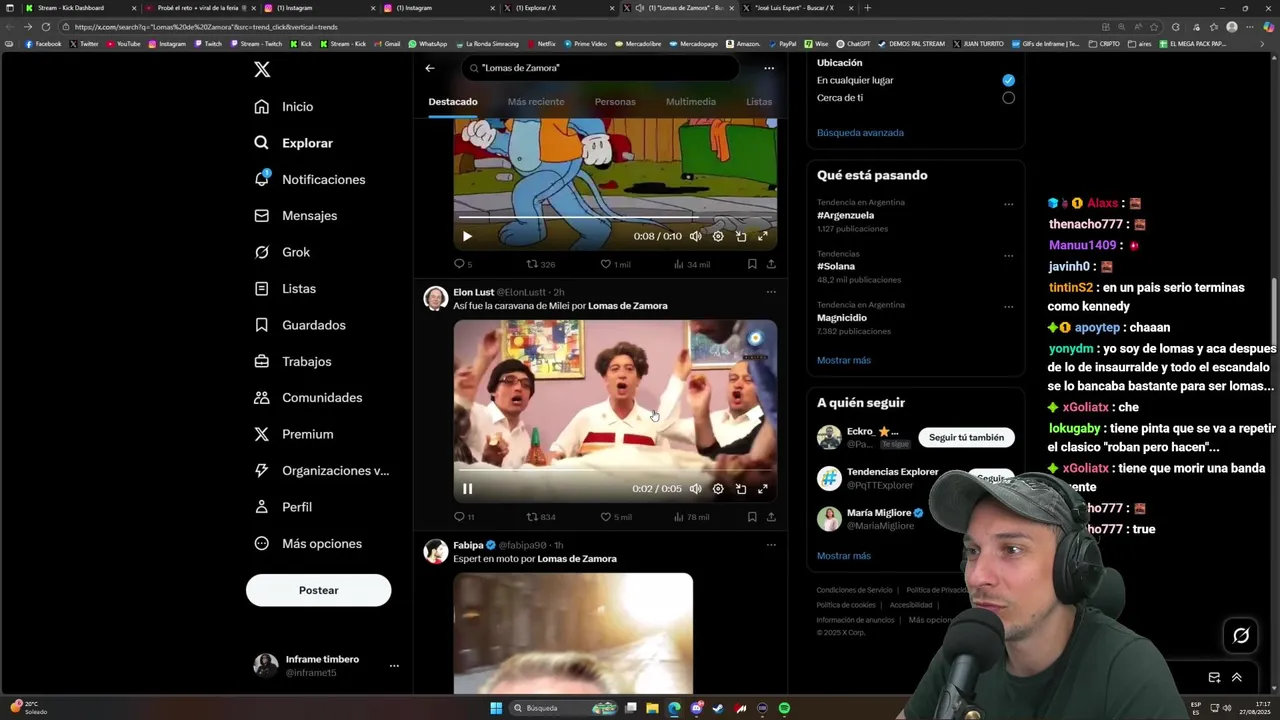Select En cualquier lugar location option

[x=1008, y=80]
